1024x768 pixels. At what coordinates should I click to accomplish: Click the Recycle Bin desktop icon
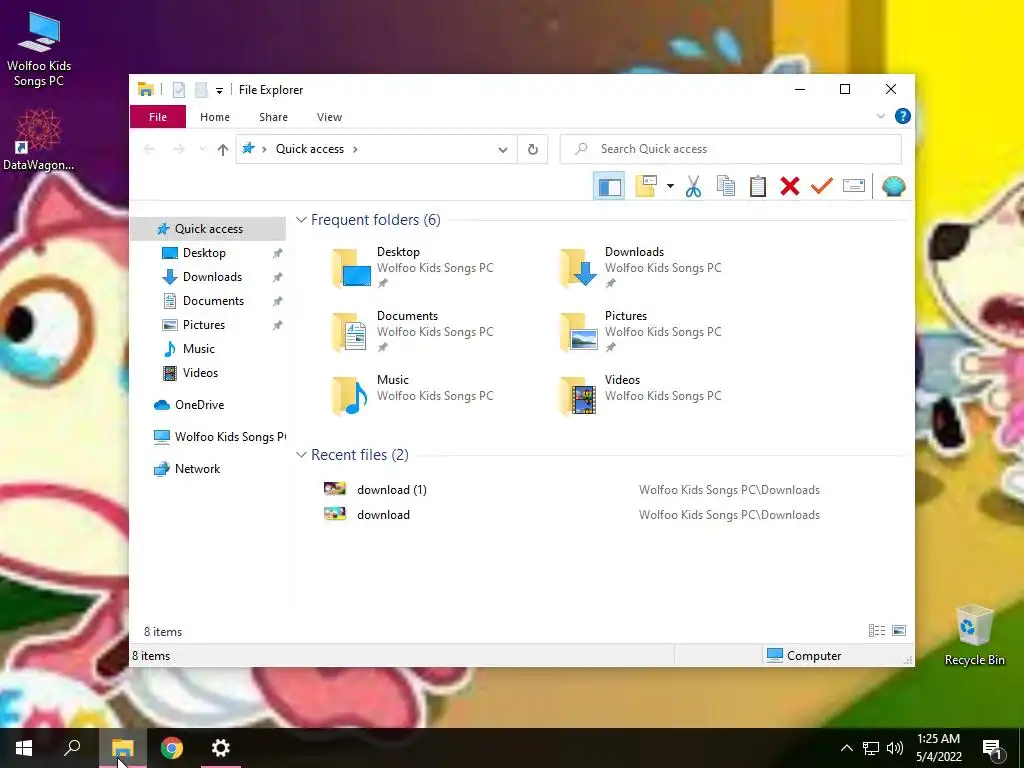pos(974,635)
